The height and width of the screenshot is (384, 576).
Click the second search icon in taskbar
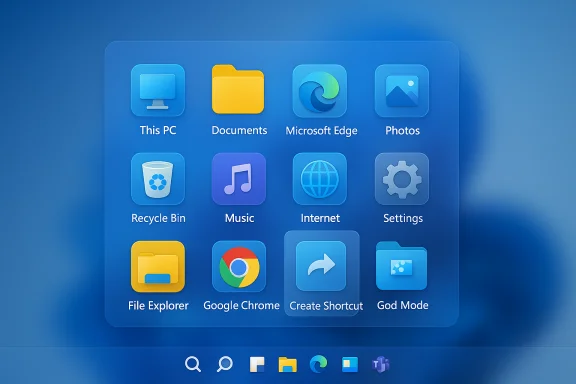tap(225, 364)
